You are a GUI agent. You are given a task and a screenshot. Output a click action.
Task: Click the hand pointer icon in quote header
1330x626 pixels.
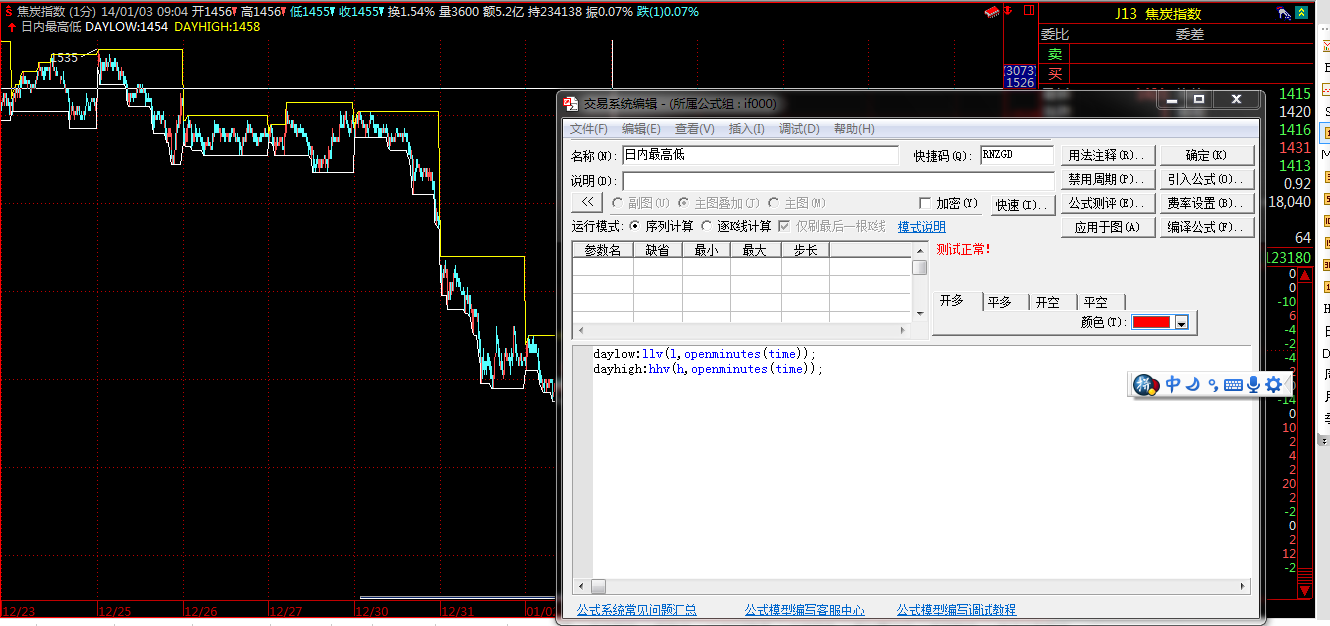pyautogui.click(x=1285, y=14)
